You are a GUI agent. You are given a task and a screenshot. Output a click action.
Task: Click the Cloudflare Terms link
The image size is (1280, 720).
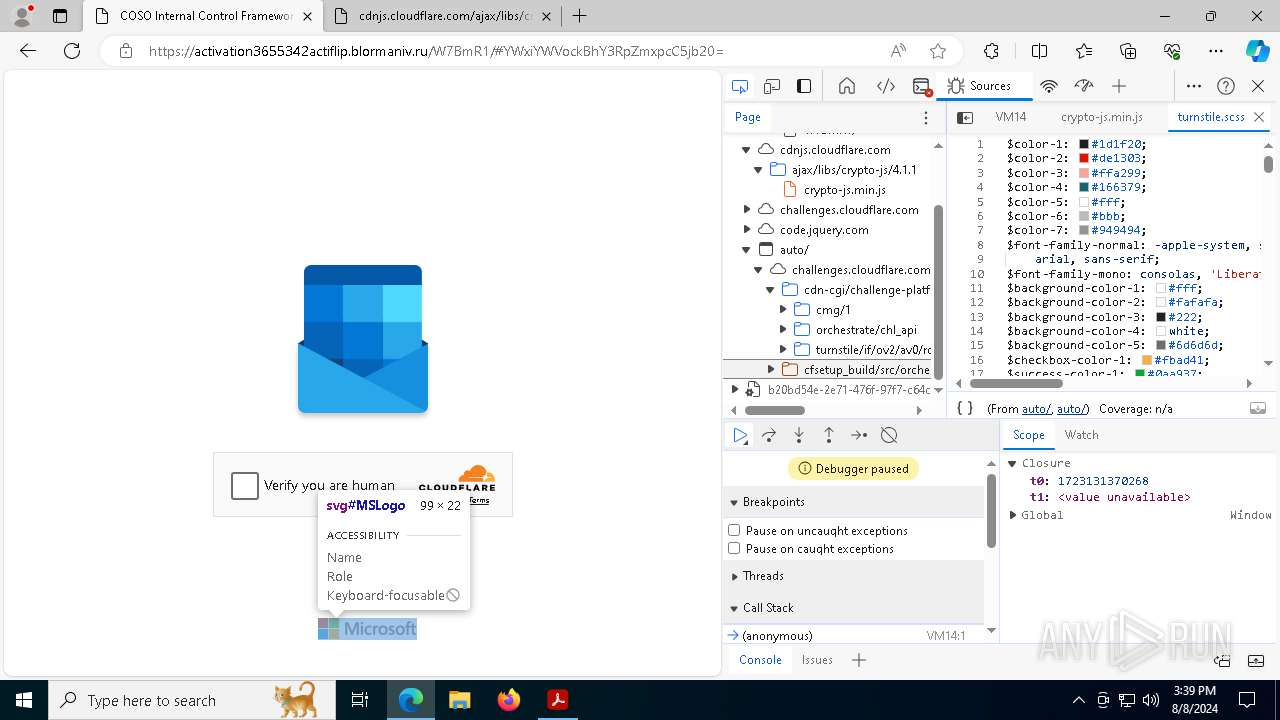pos(480,500)
